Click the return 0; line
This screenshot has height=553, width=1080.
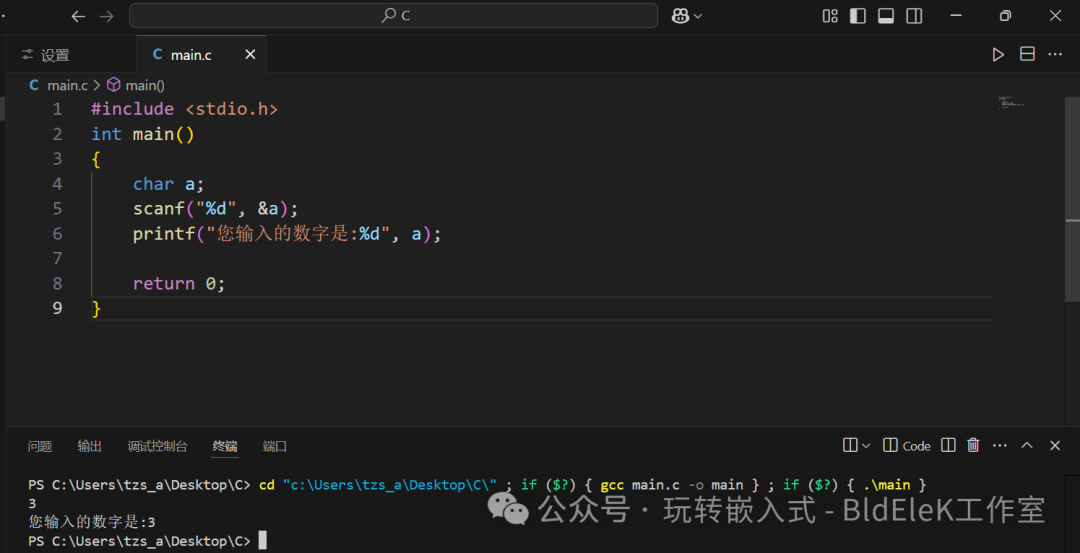179,283
